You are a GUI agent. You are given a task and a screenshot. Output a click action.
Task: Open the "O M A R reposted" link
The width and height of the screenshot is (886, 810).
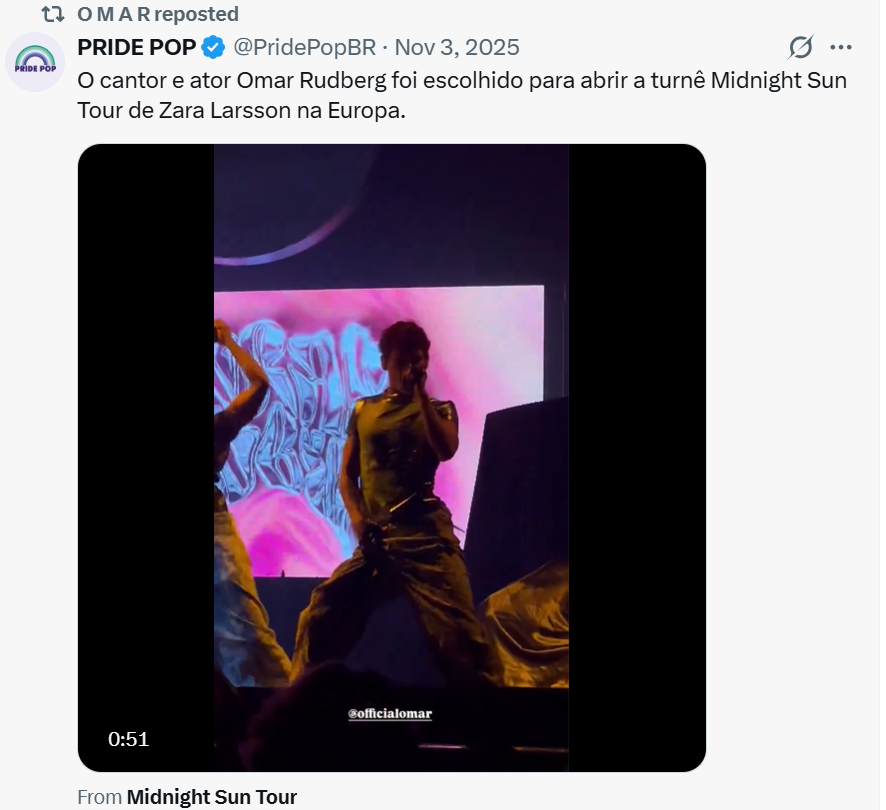pos(158,14)
